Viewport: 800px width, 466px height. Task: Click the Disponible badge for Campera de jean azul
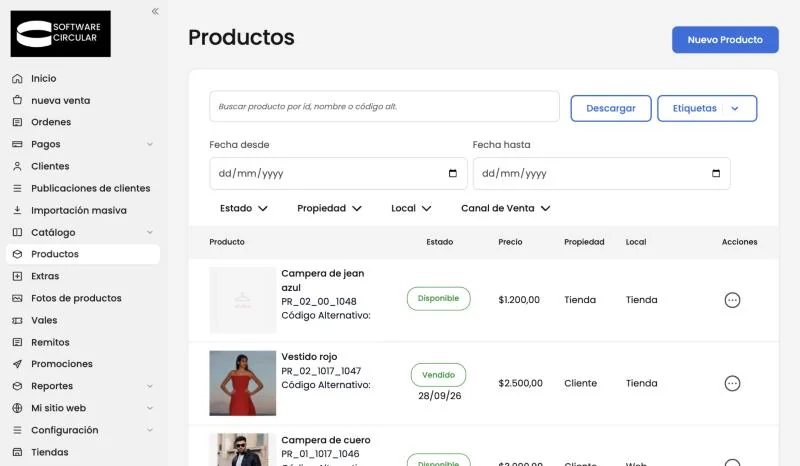(438, 299)
